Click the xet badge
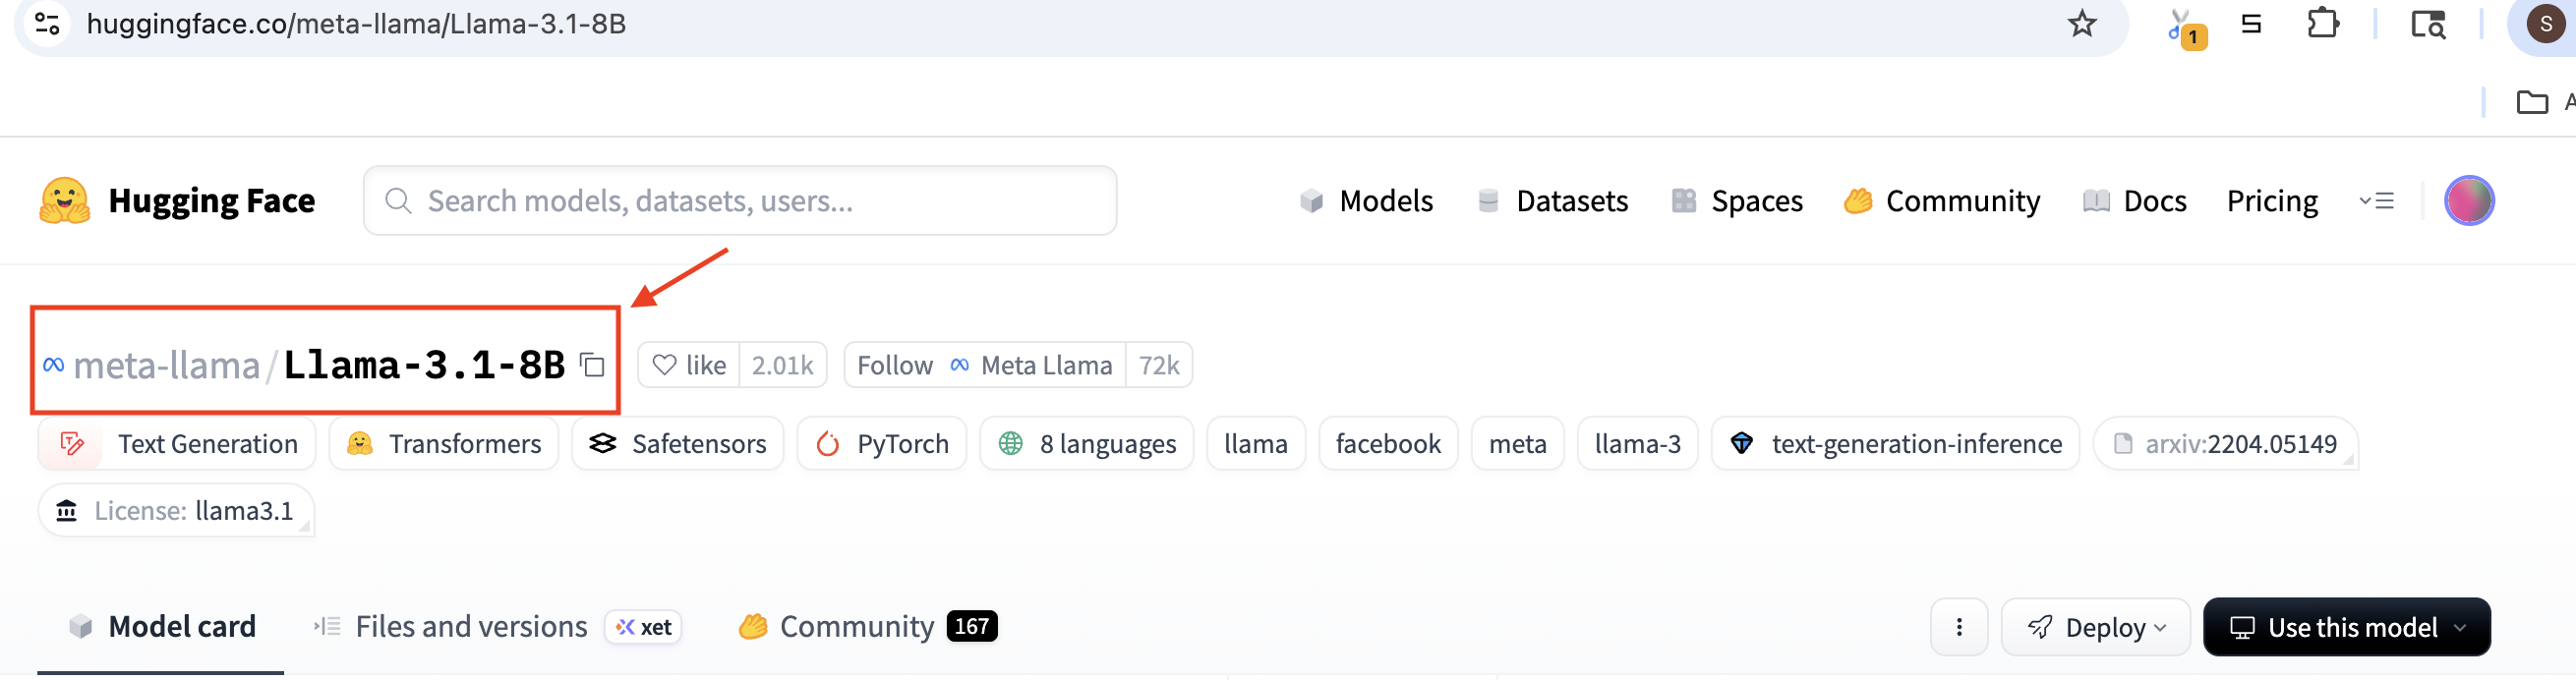Image resolution: width=2576 pixels, height=680 pixels. (x=643, y=627)
